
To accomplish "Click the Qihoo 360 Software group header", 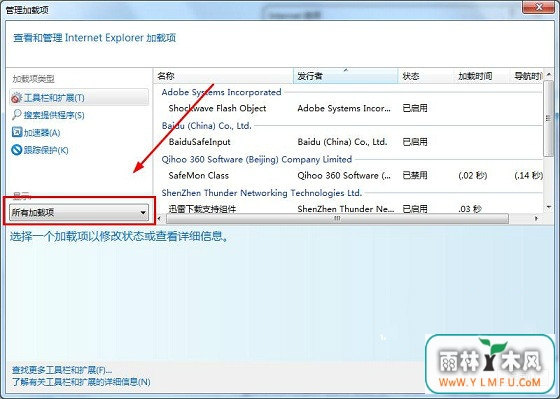I will tap(256, 159).
